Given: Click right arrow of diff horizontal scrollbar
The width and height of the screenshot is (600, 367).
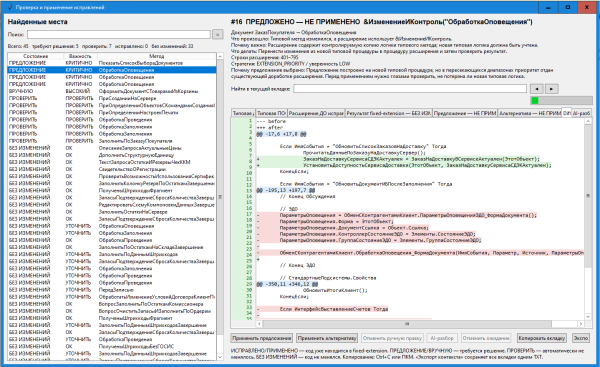Looking at the screenshot, I should click(x=581, y=324).
